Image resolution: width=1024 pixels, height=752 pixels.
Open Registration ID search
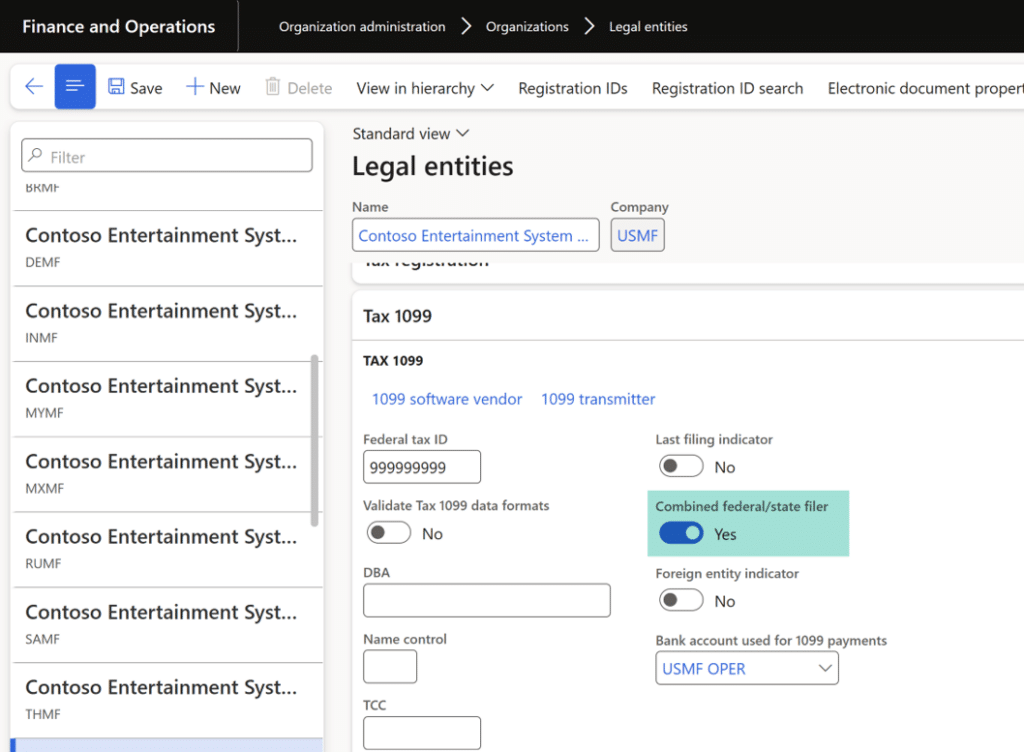pos(727,88)
